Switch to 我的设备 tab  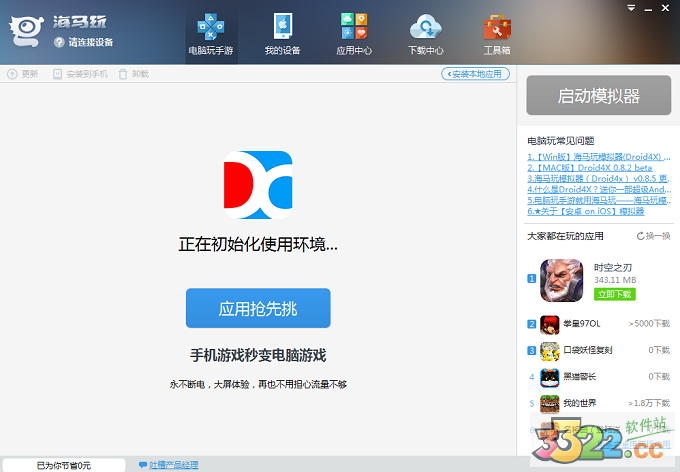[282, 35]
